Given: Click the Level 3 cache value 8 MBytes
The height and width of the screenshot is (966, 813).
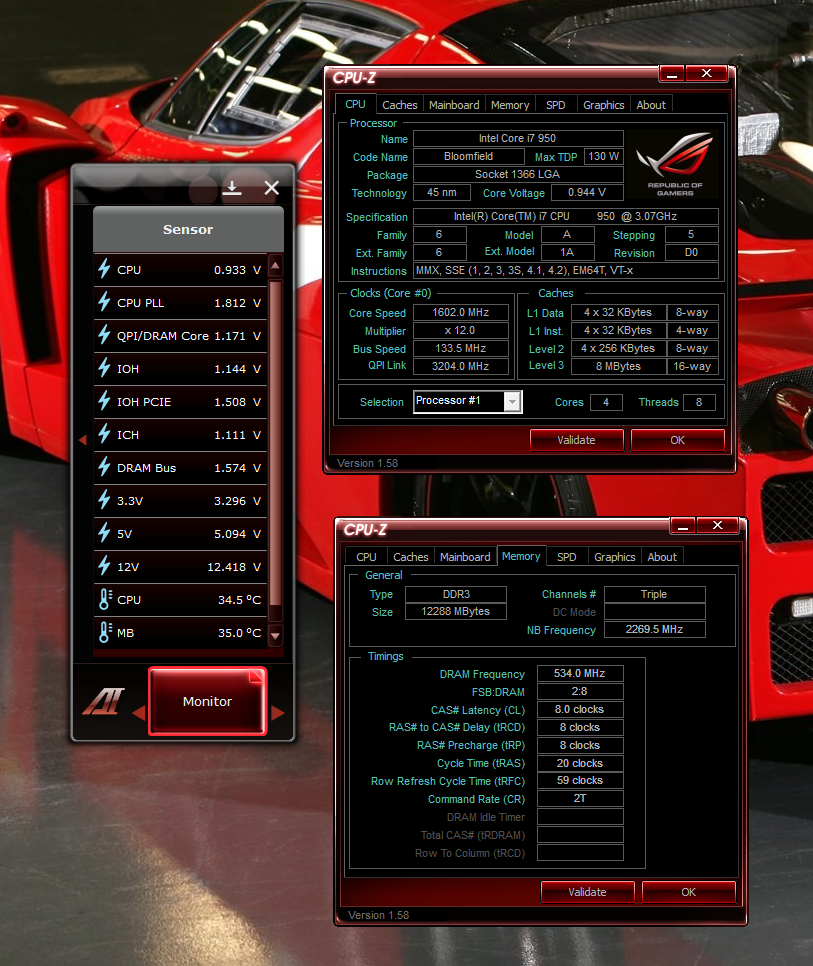Looking at the screenshot, I should click(x=618, y=366).
